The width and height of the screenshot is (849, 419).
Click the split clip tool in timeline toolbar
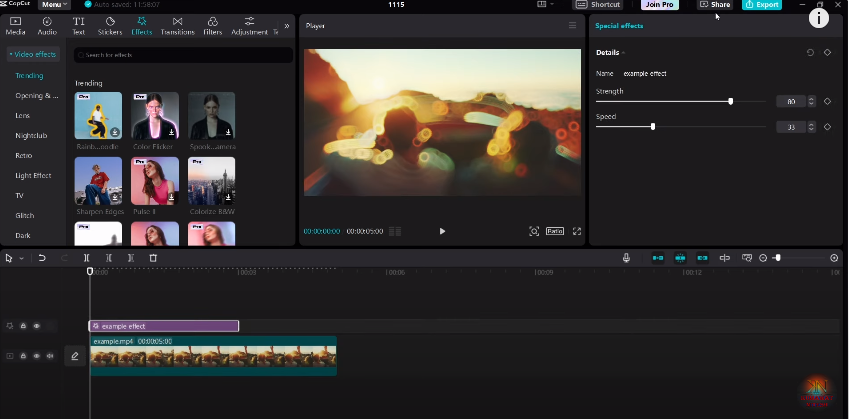coord(87,258)
